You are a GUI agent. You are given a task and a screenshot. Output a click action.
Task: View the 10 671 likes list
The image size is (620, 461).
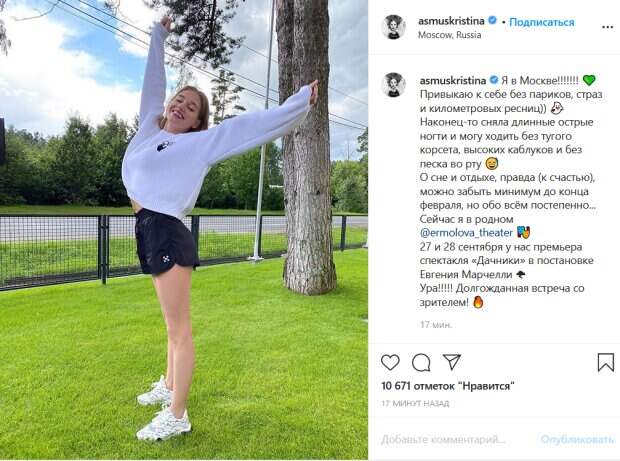(448, 386)
